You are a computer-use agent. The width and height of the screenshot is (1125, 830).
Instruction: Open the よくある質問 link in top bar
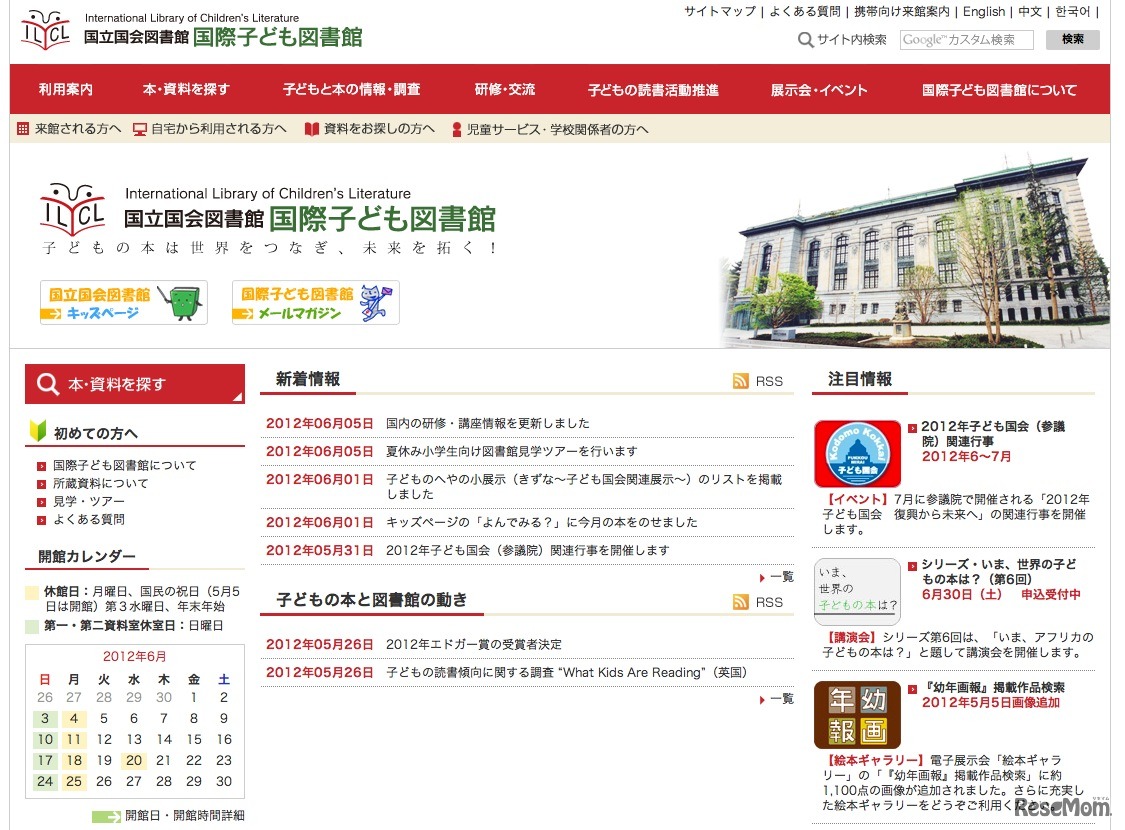tap(805, 11)
